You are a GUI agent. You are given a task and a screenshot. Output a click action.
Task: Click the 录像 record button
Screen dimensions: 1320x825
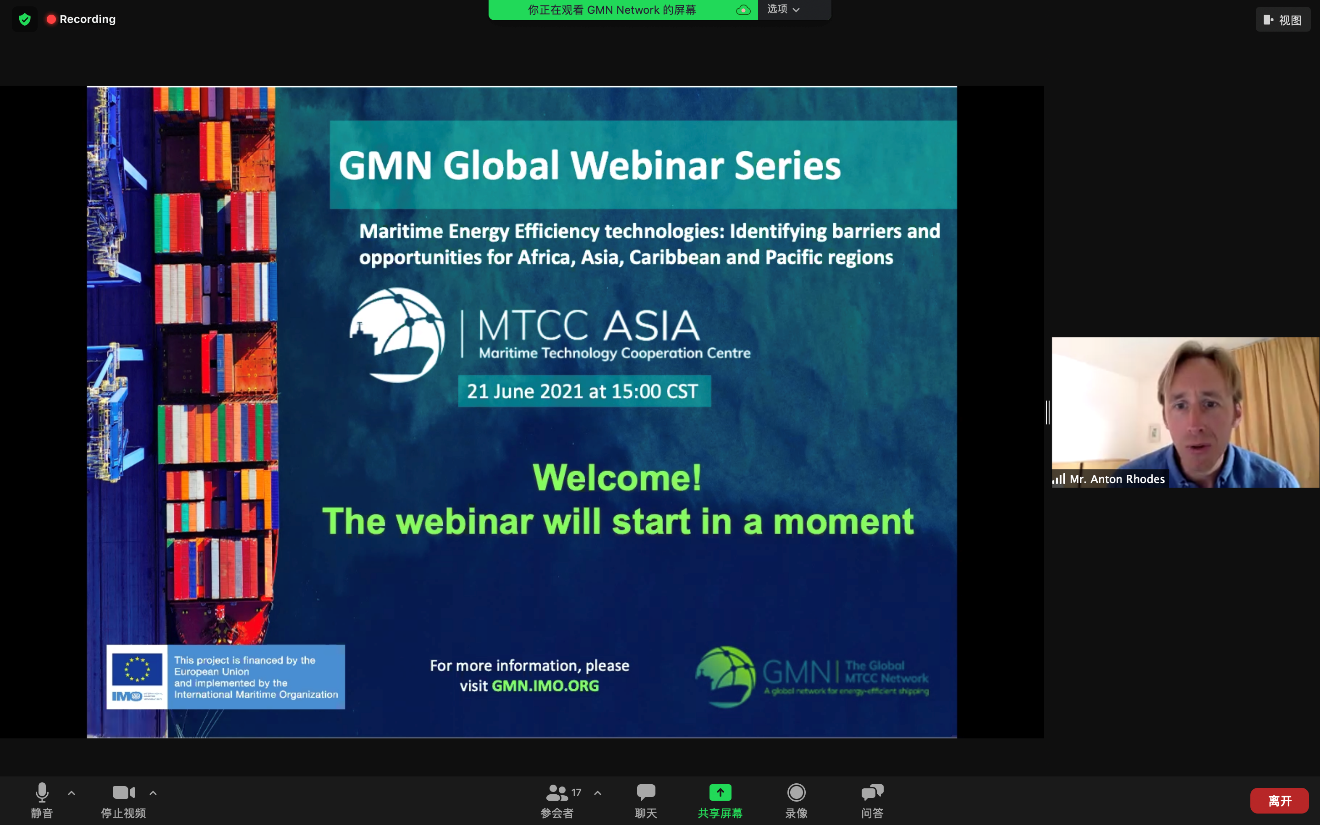pos(796,800)
